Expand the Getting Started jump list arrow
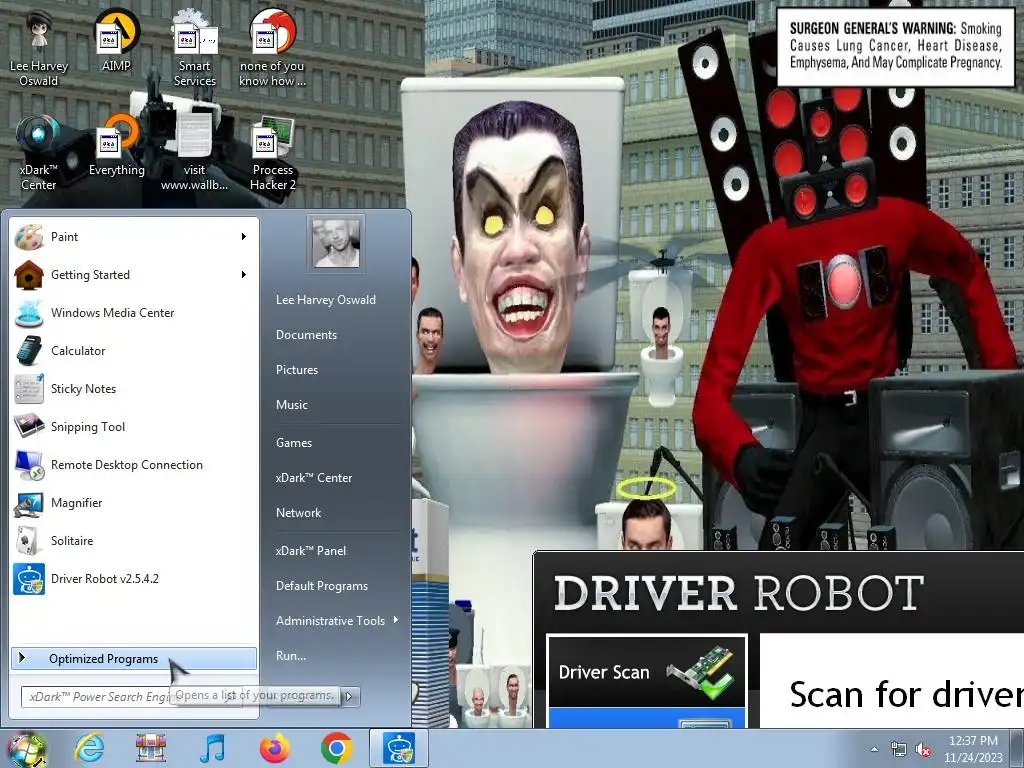Image resolution: width=1024 pixels, height=768 pixels. [x=244, y=275]
